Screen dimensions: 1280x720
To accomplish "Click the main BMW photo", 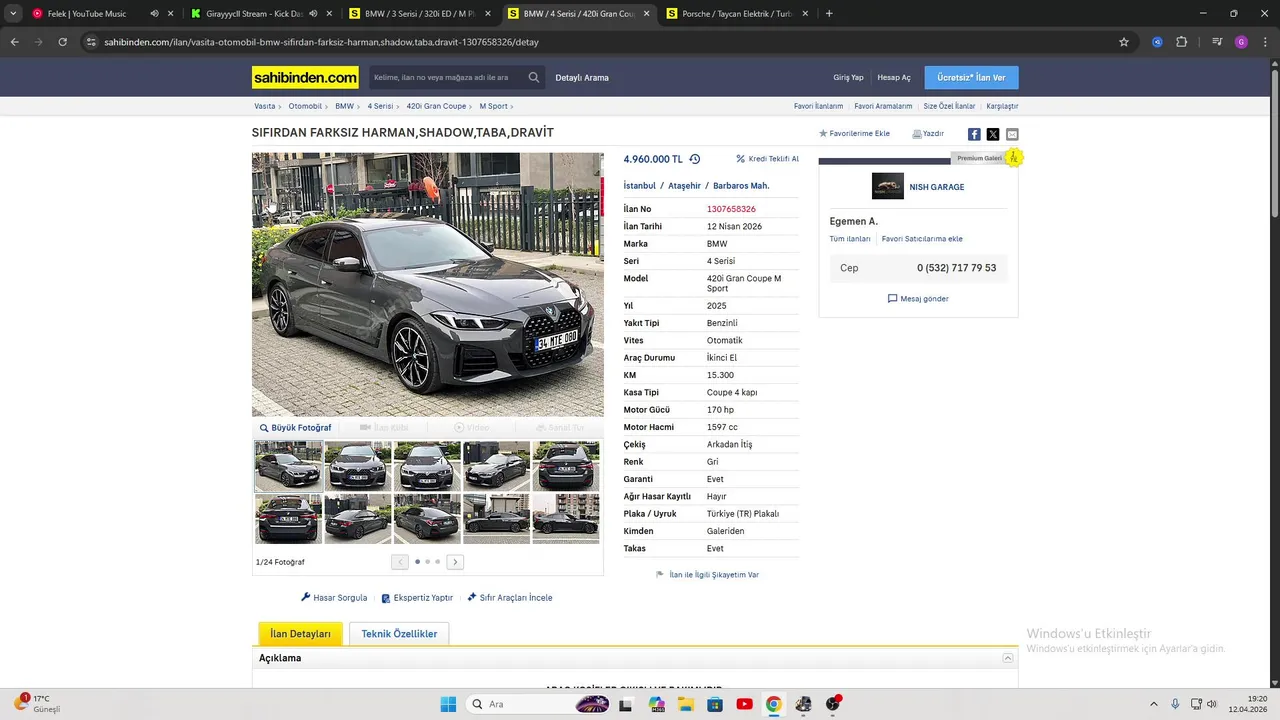I will click(427, 284).
